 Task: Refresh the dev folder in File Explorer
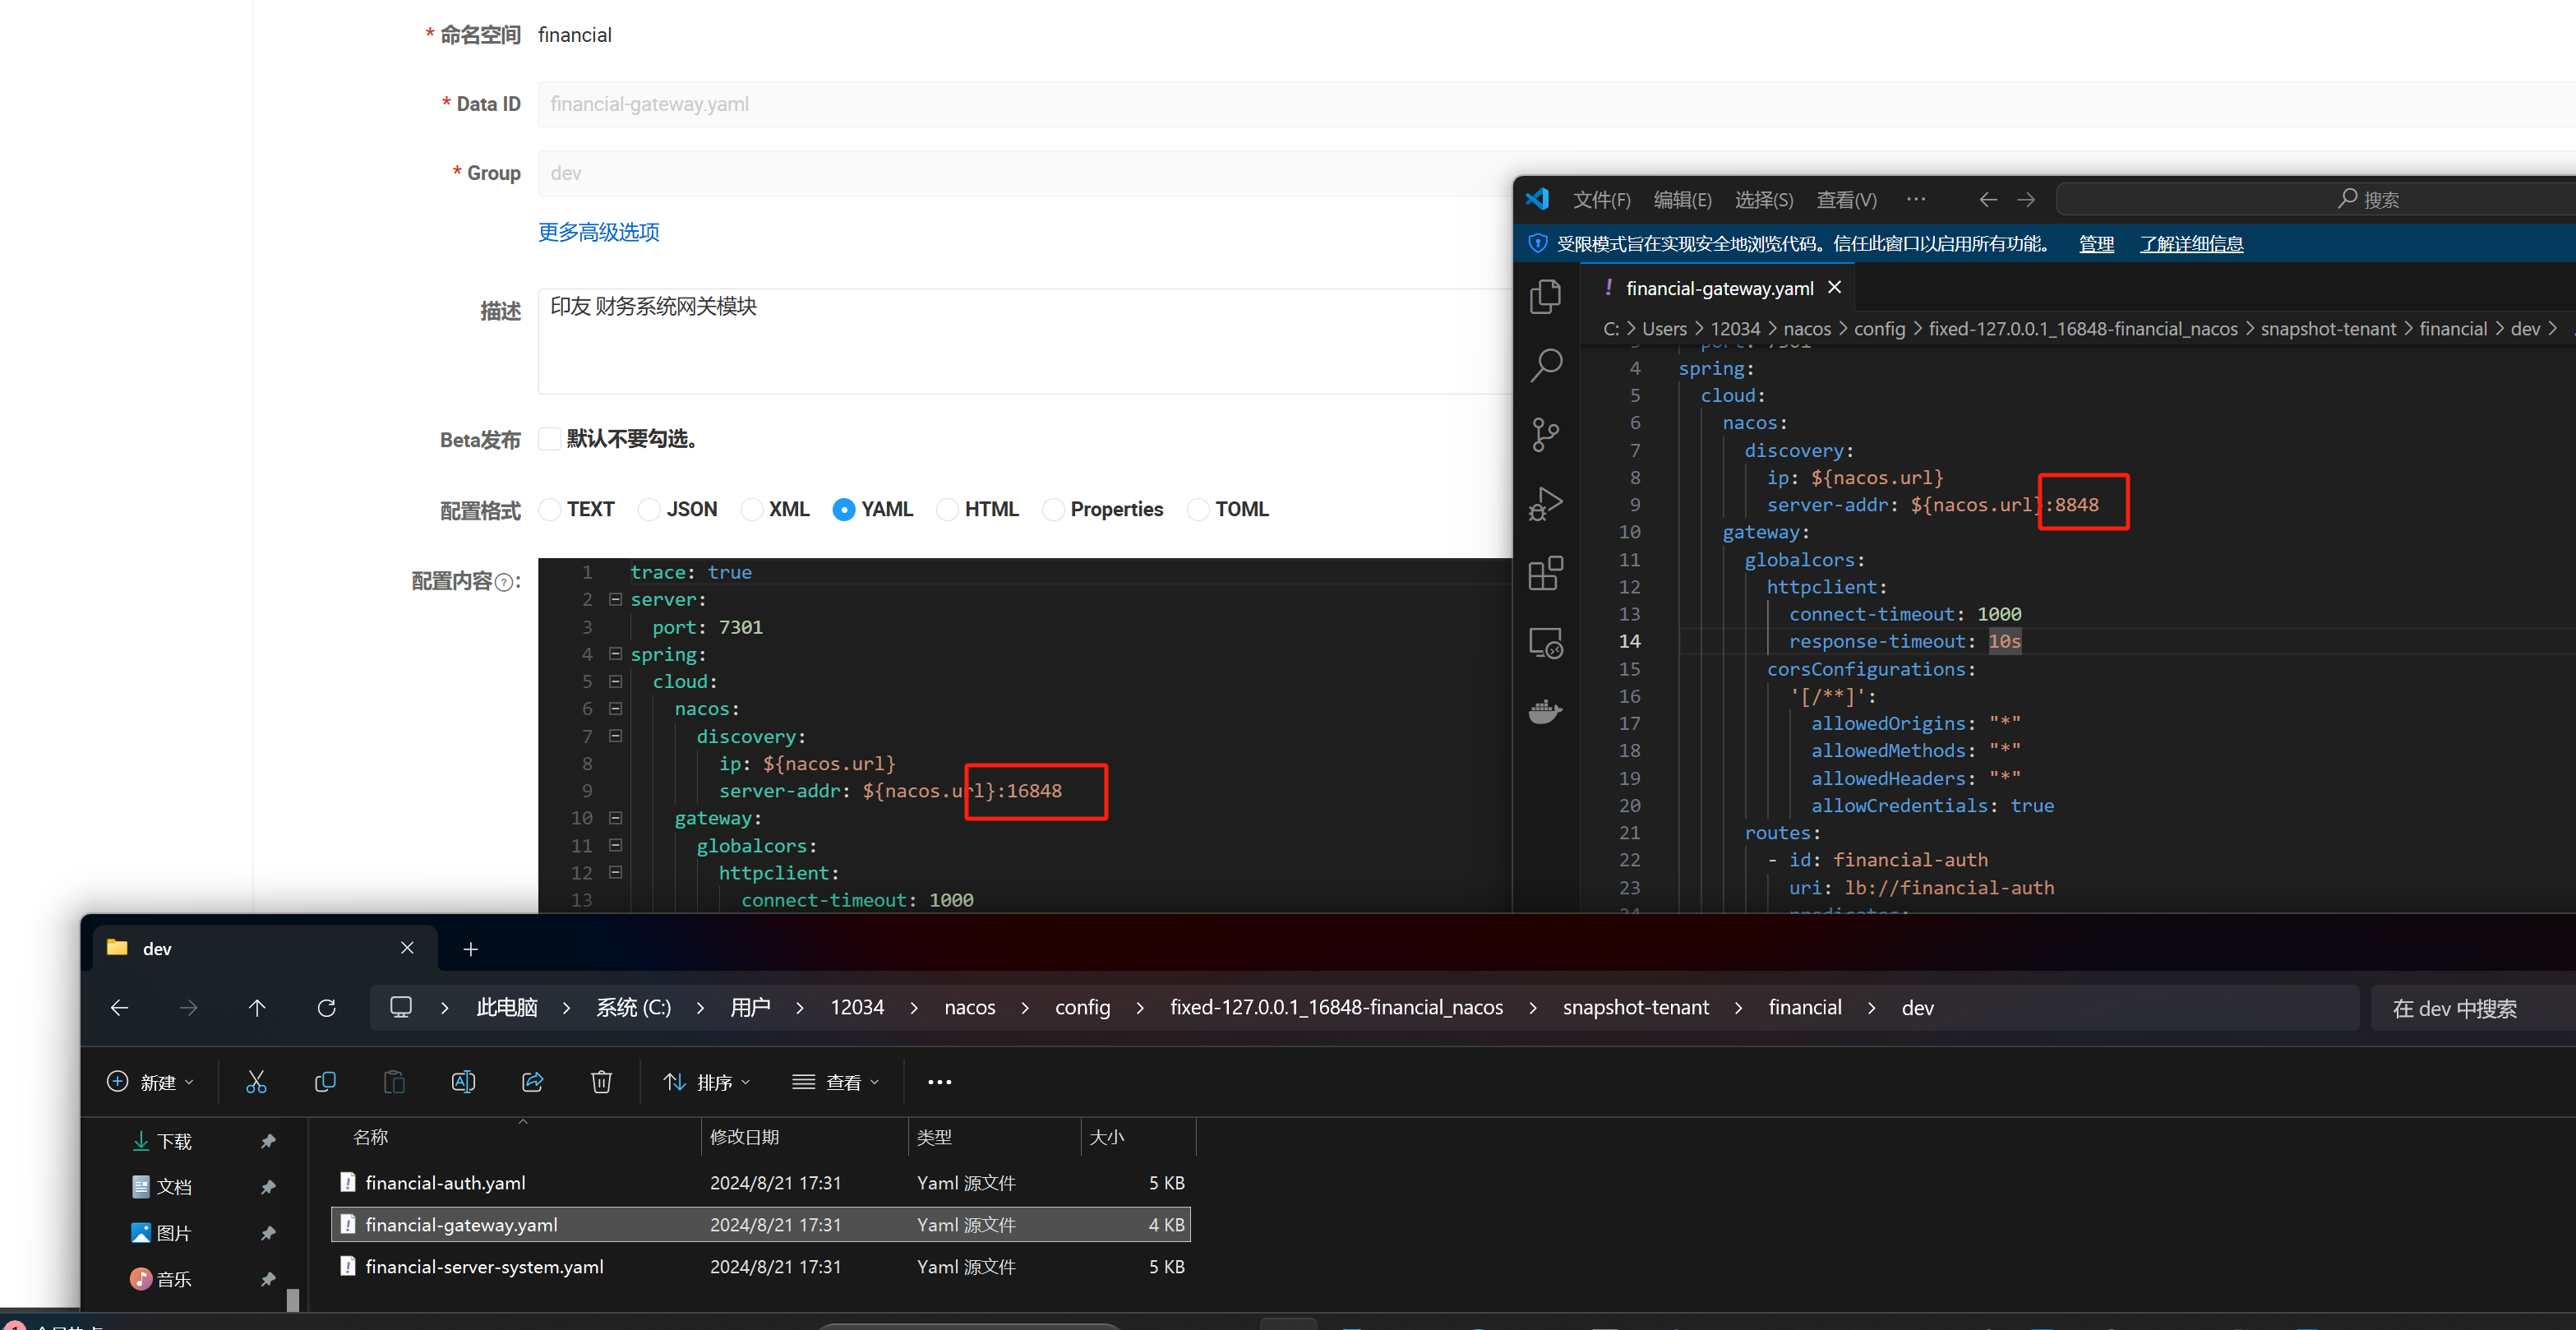click(326, 1008)
